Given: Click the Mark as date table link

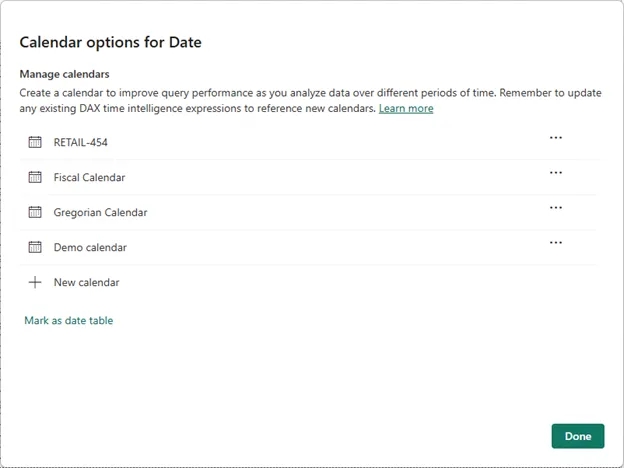Looking at the screenshot, I should [68, 320].
